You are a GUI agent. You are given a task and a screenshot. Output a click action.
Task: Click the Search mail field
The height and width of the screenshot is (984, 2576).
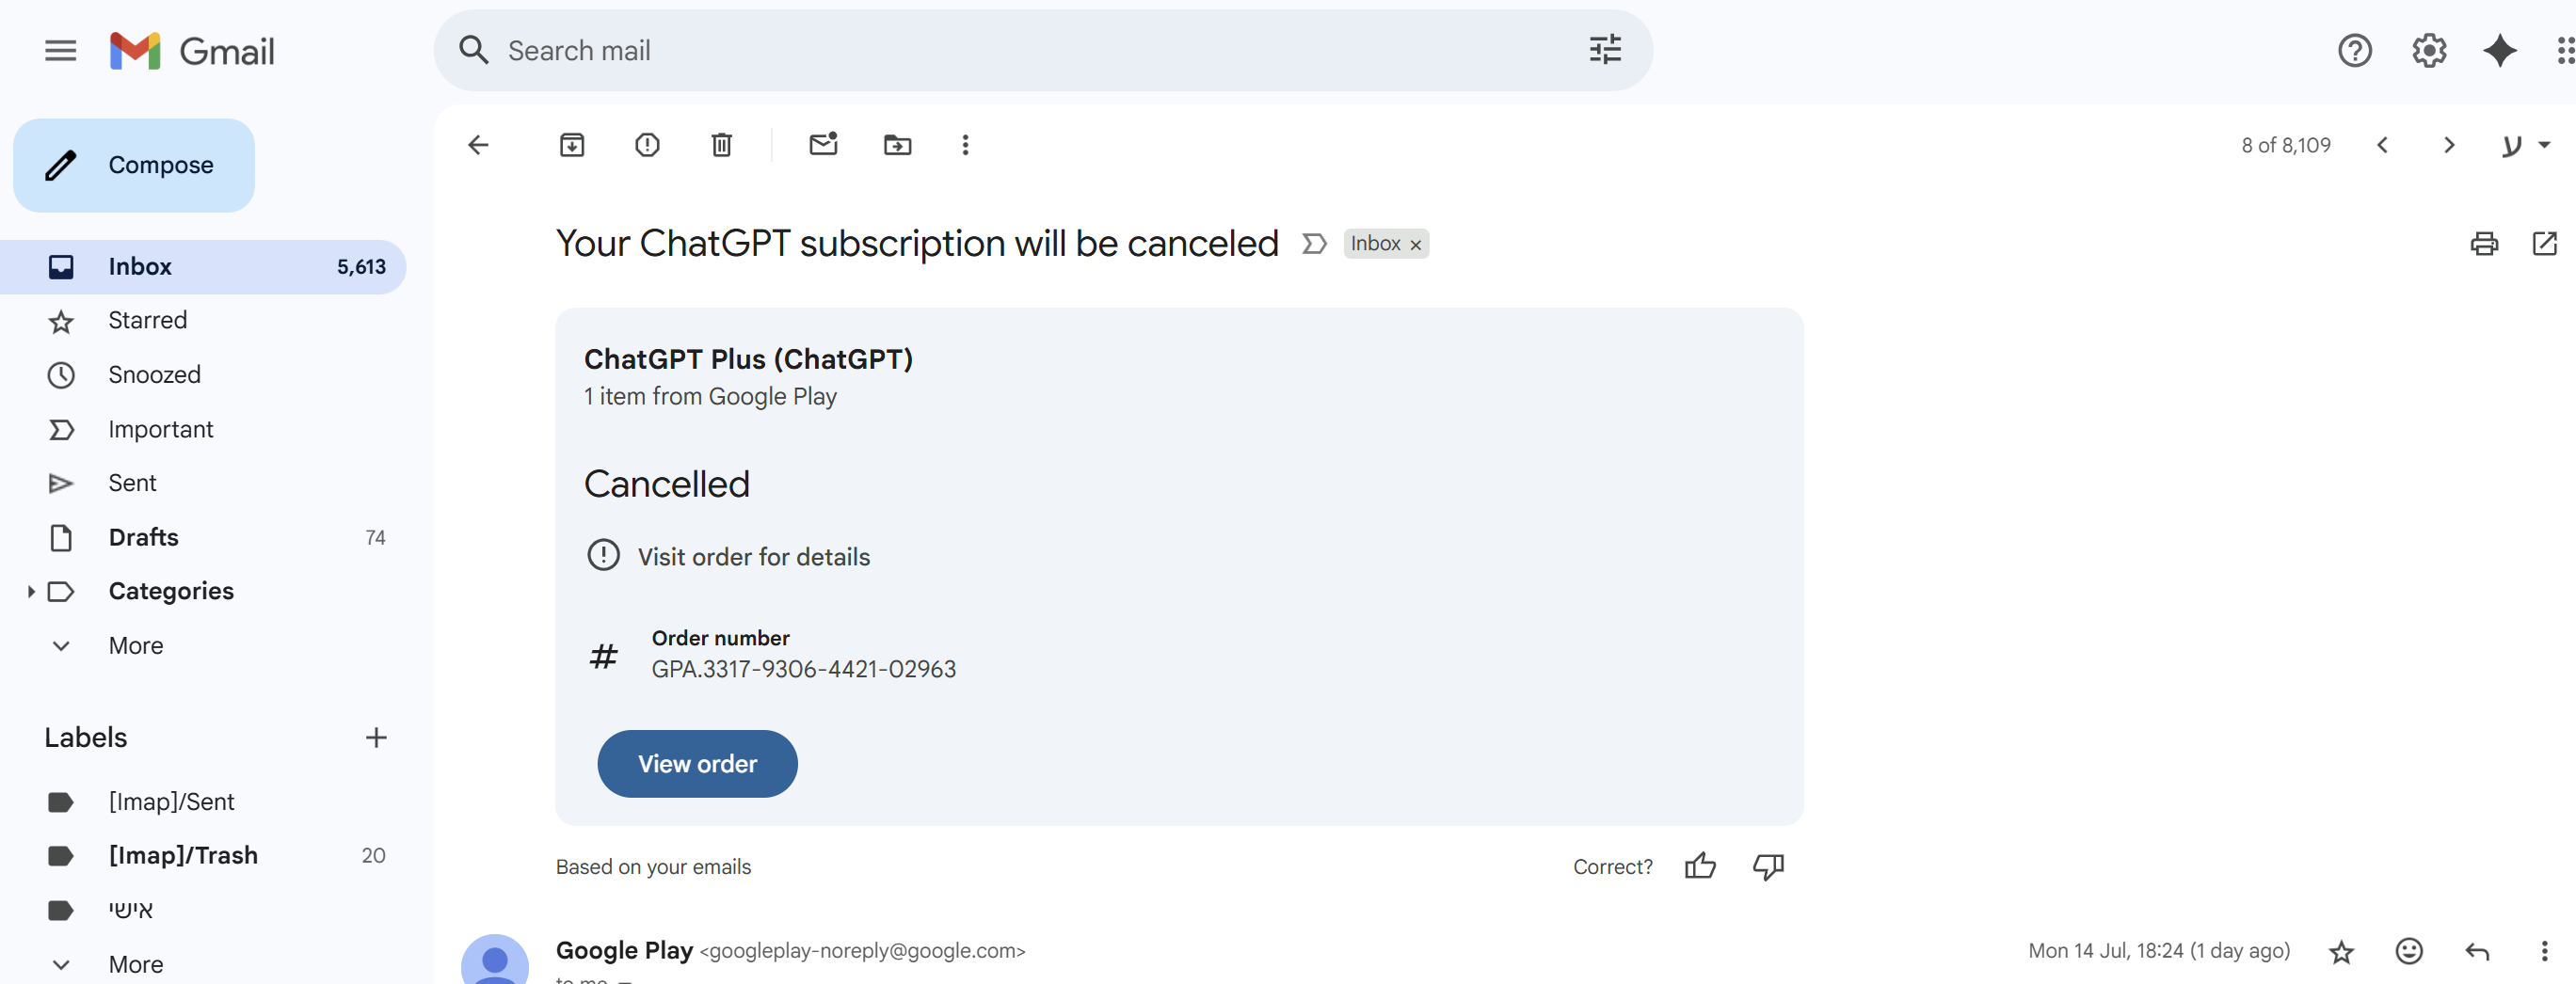pyautogui.click(x=1000, y=50)
